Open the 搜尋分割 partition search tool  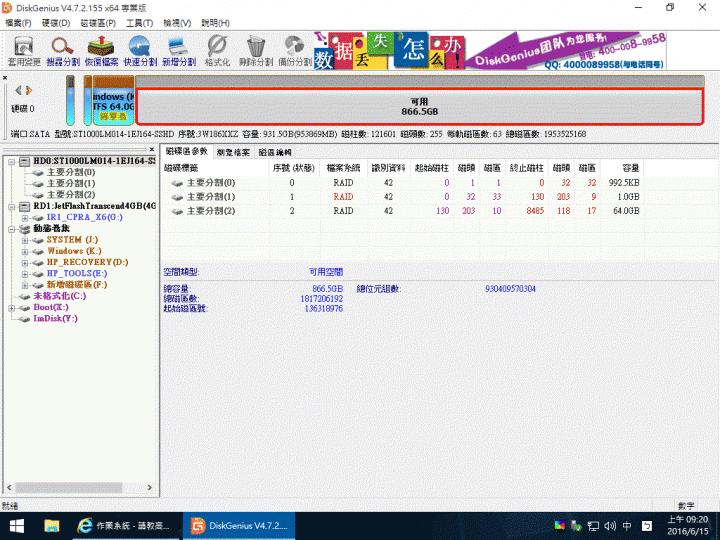click(x=62, y=51)
